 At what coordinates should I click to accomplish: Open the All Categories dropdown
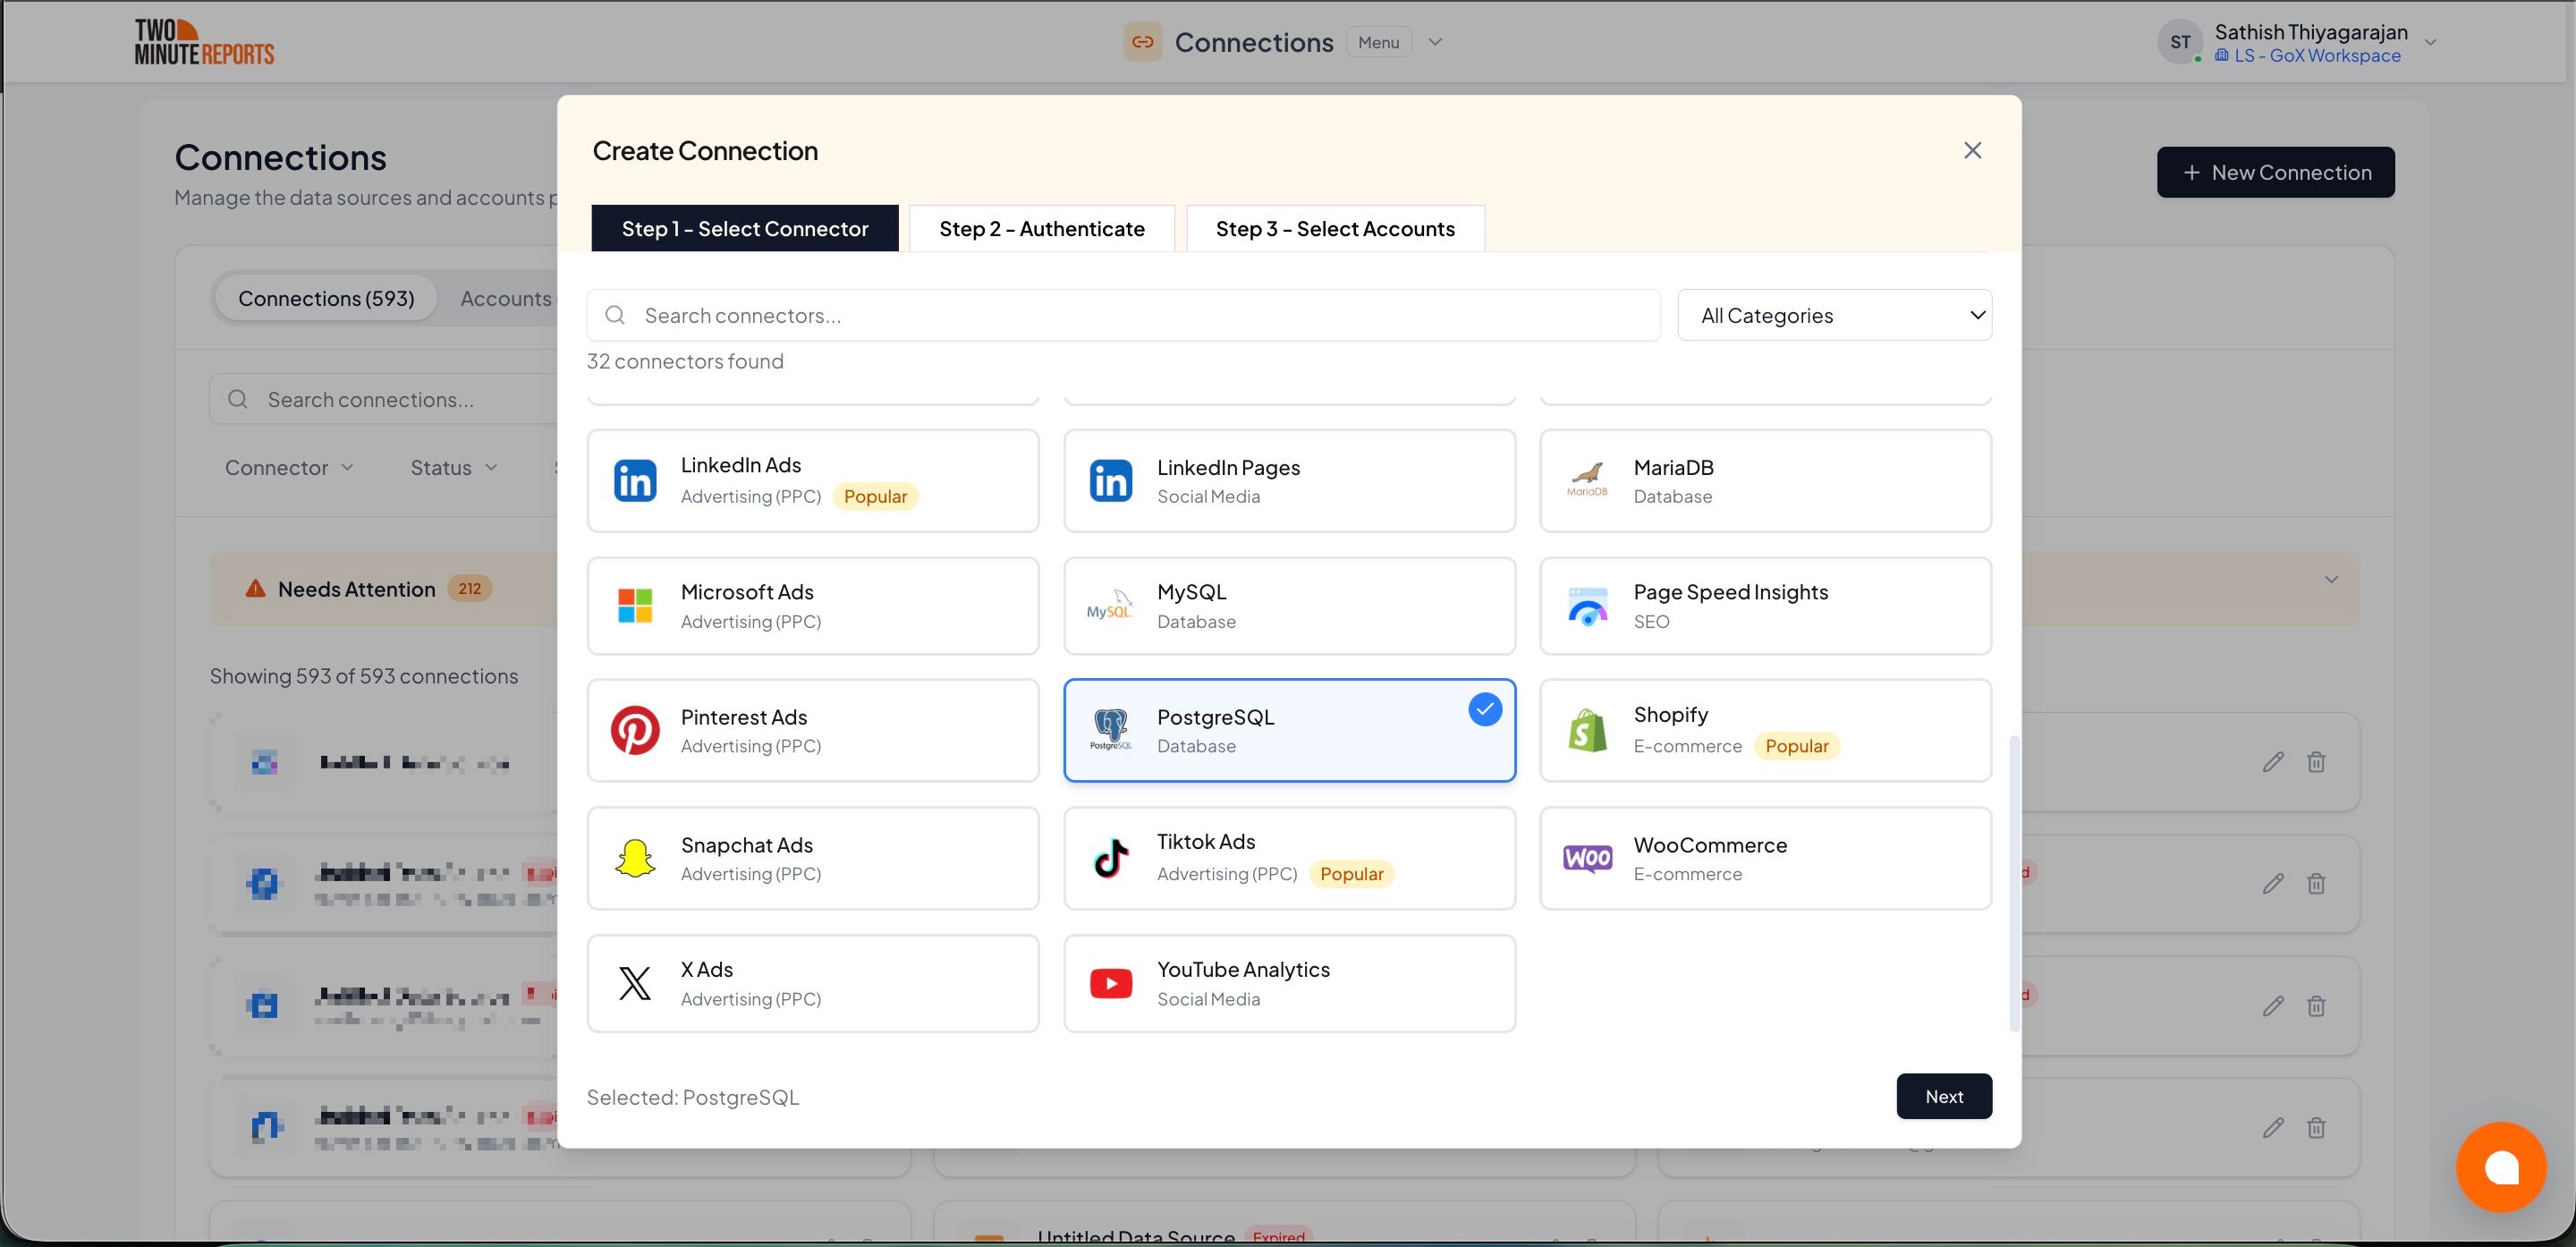(1834, 315)
